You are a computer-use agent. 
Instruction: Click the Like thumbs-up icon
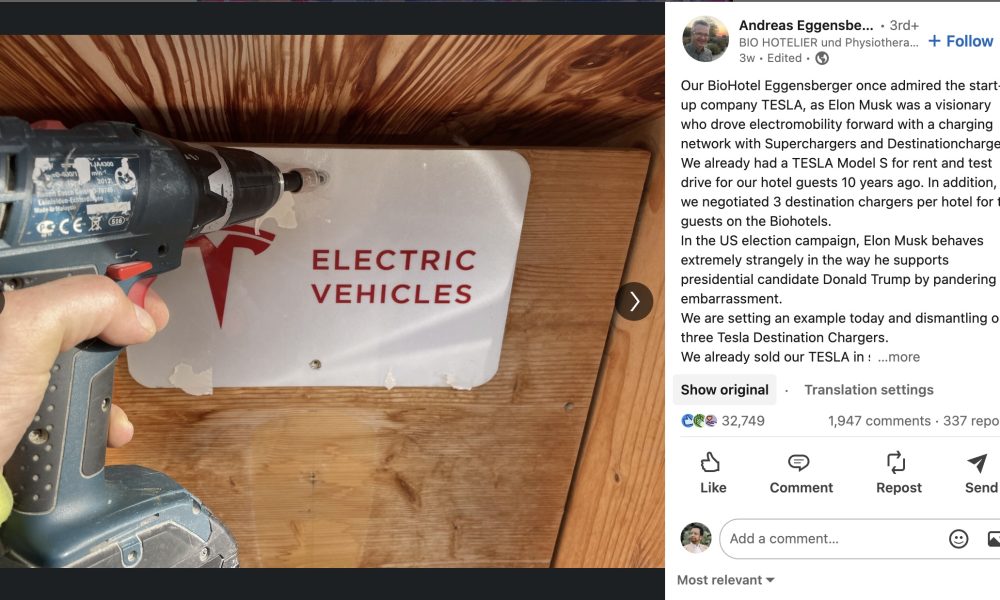(710, 462)
